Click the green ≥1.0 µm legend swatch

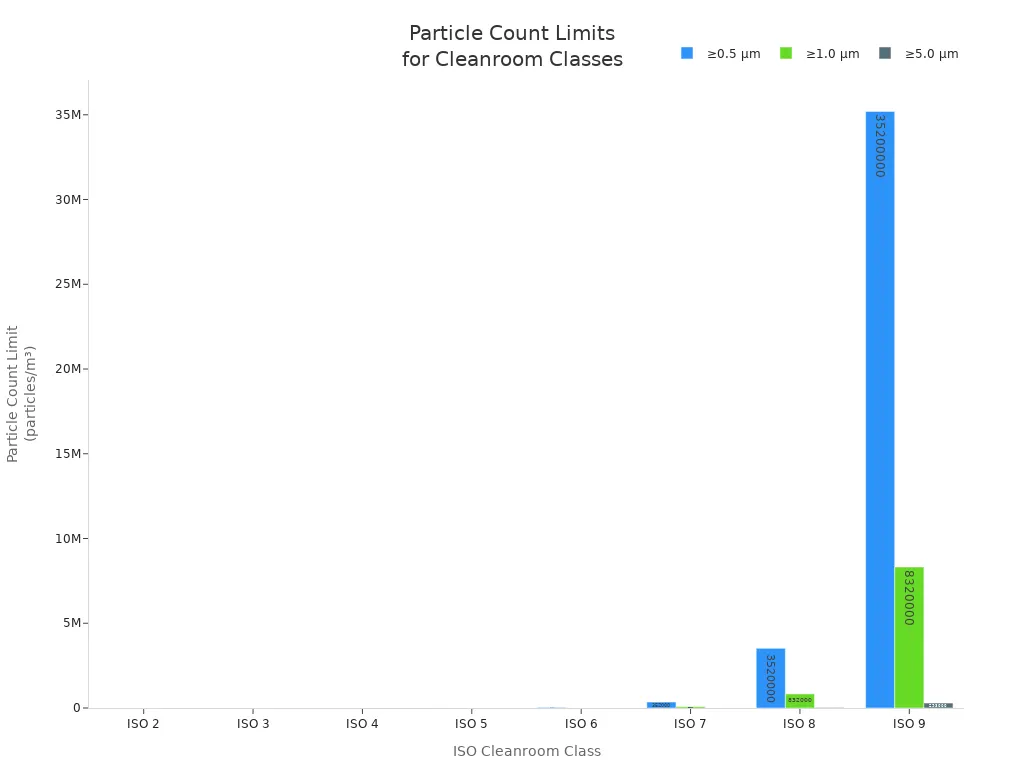[x=786, y=53]
